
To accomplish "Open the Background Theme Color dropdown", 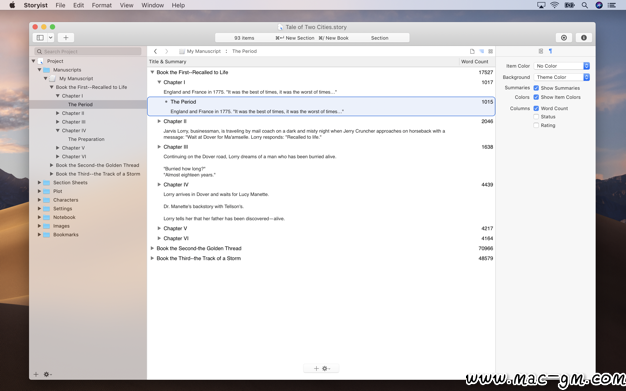I will point(562,77).
